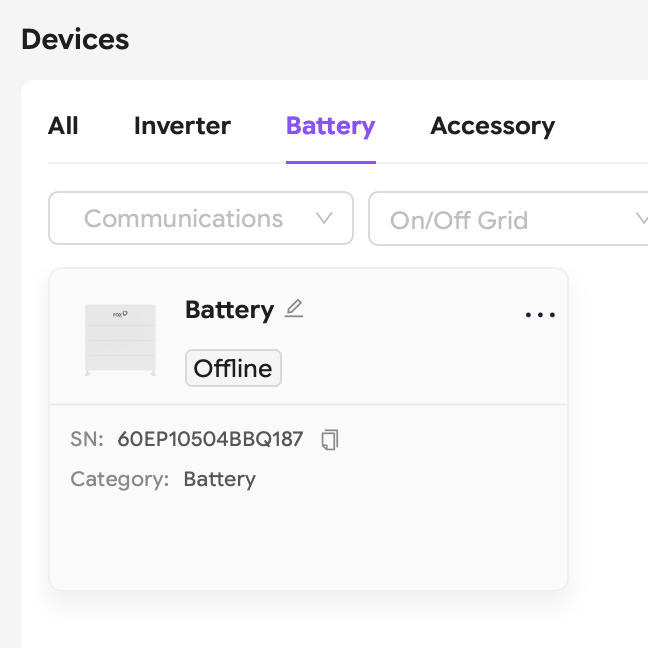
Task: Click the Battery device name title
Action: point(229,310)
